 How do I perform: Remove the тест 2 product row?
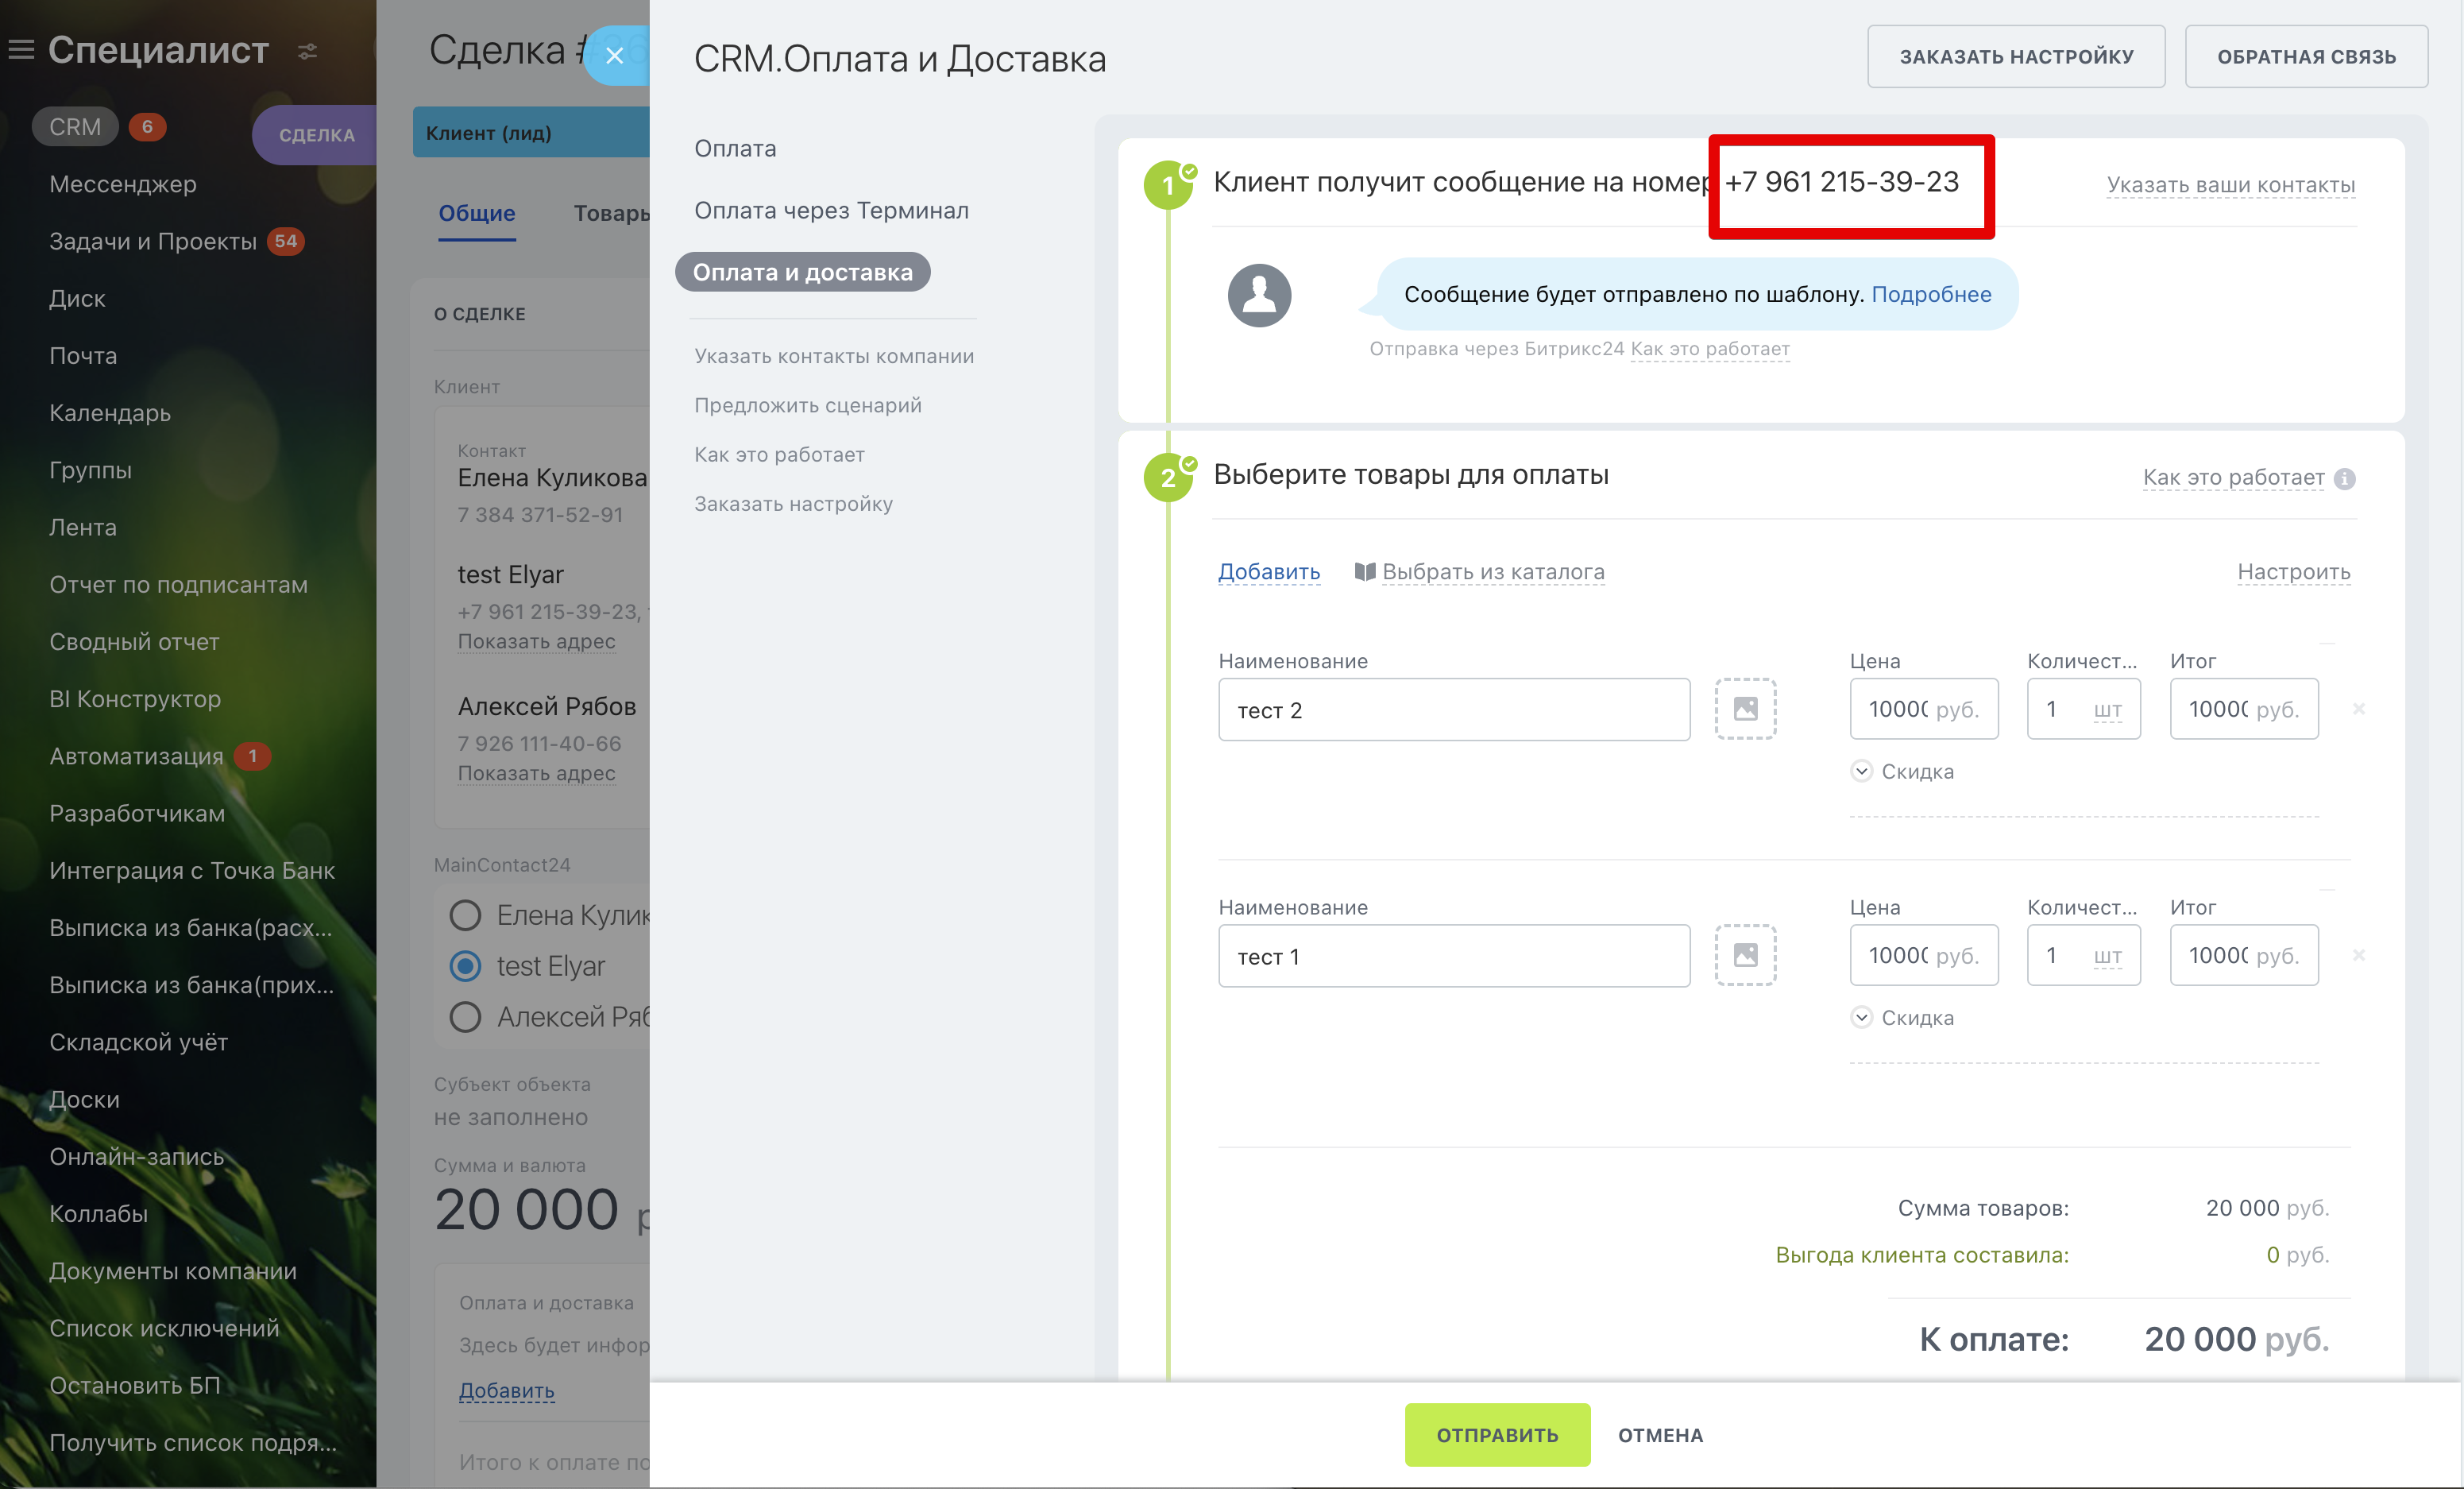2359,709
